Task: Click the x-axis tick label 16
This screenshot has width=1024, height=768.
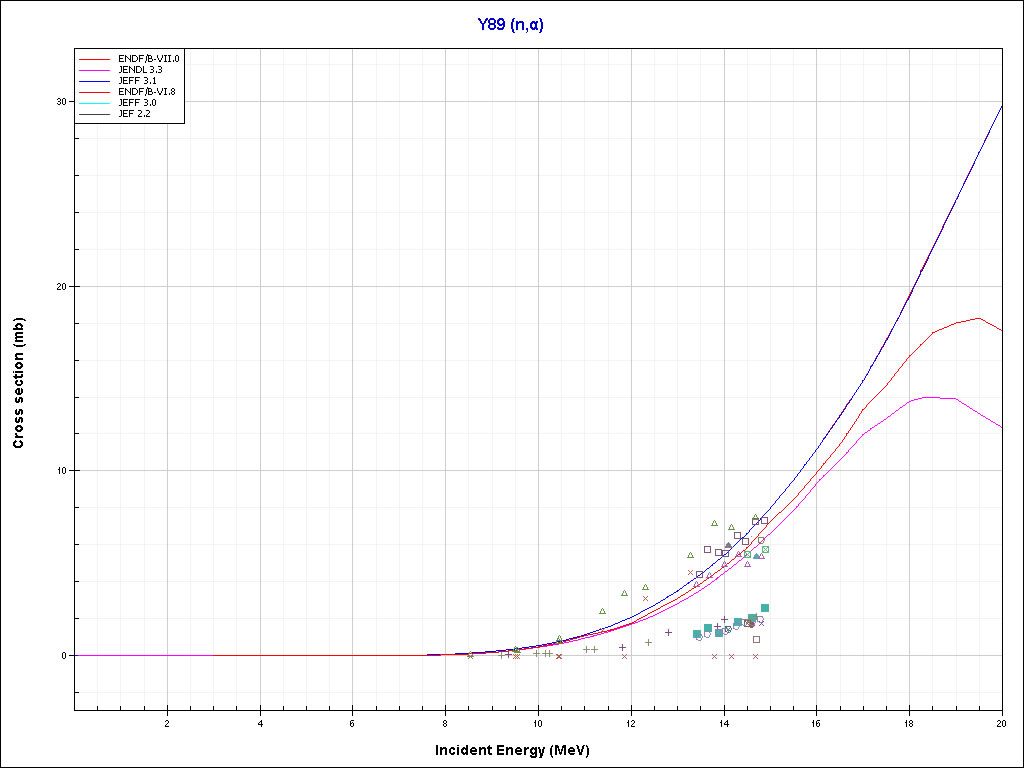Action: point(816,723)
